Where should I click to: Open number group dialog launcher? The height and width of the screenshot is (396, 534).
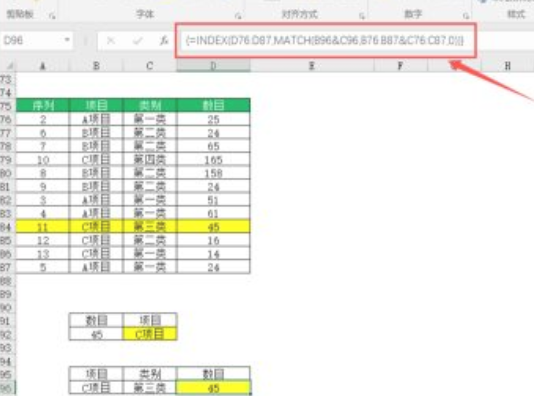coord(466,16)
